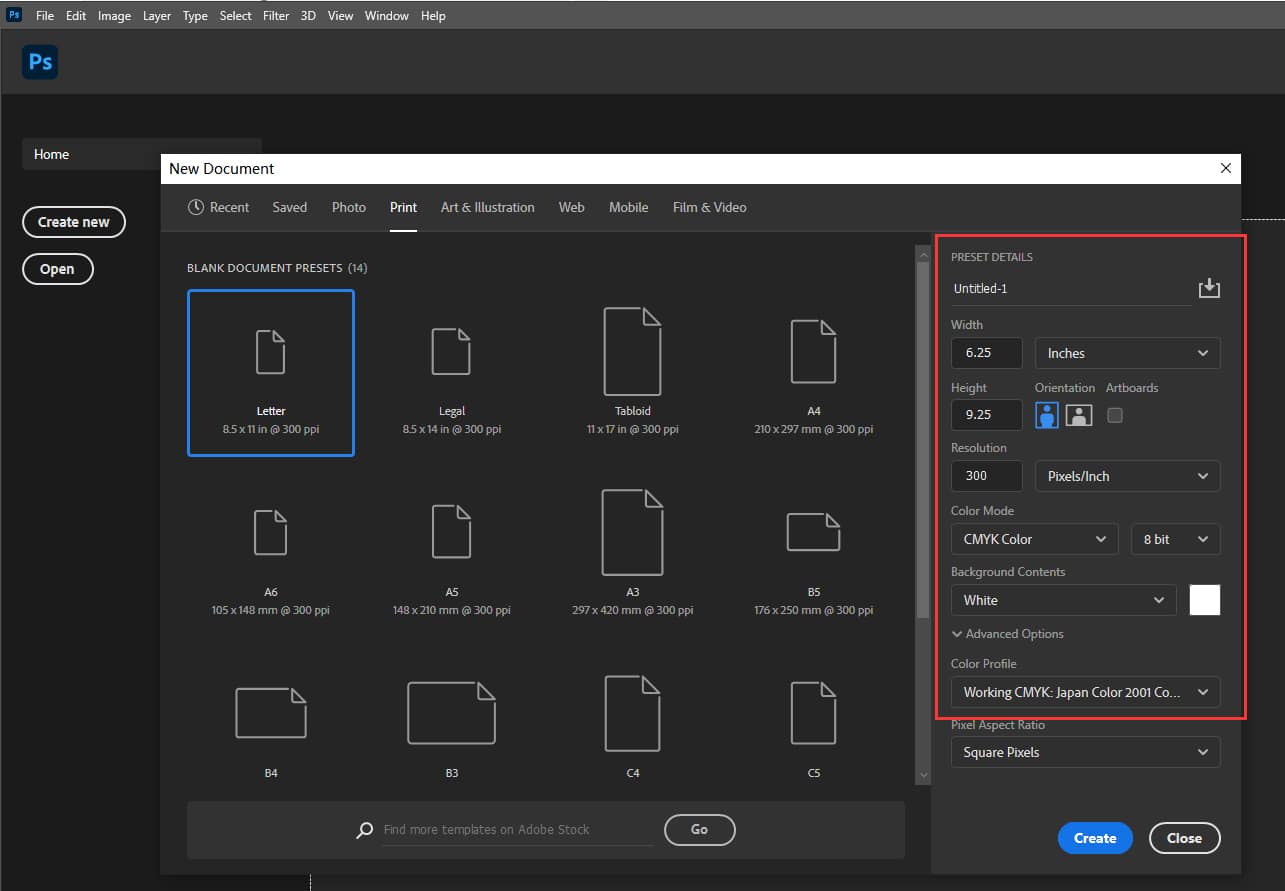1285x891 pixels.
Task: Click the Find more templates search field
Action: (x=517, y=830)
